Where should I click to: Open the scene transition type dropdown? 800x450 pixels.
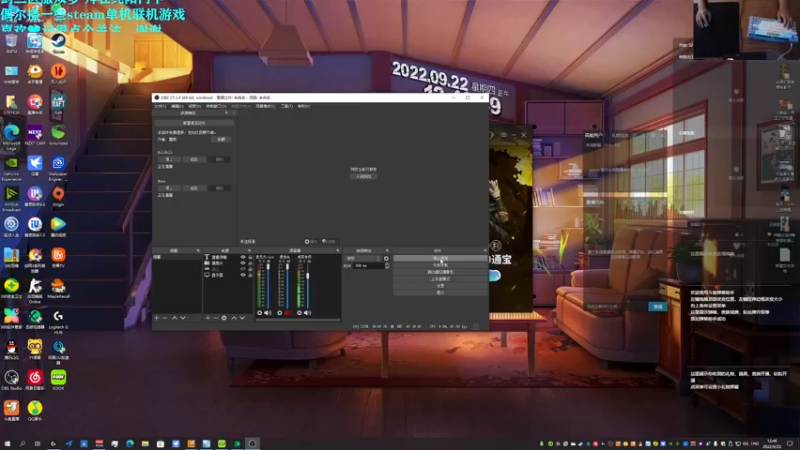363,259
